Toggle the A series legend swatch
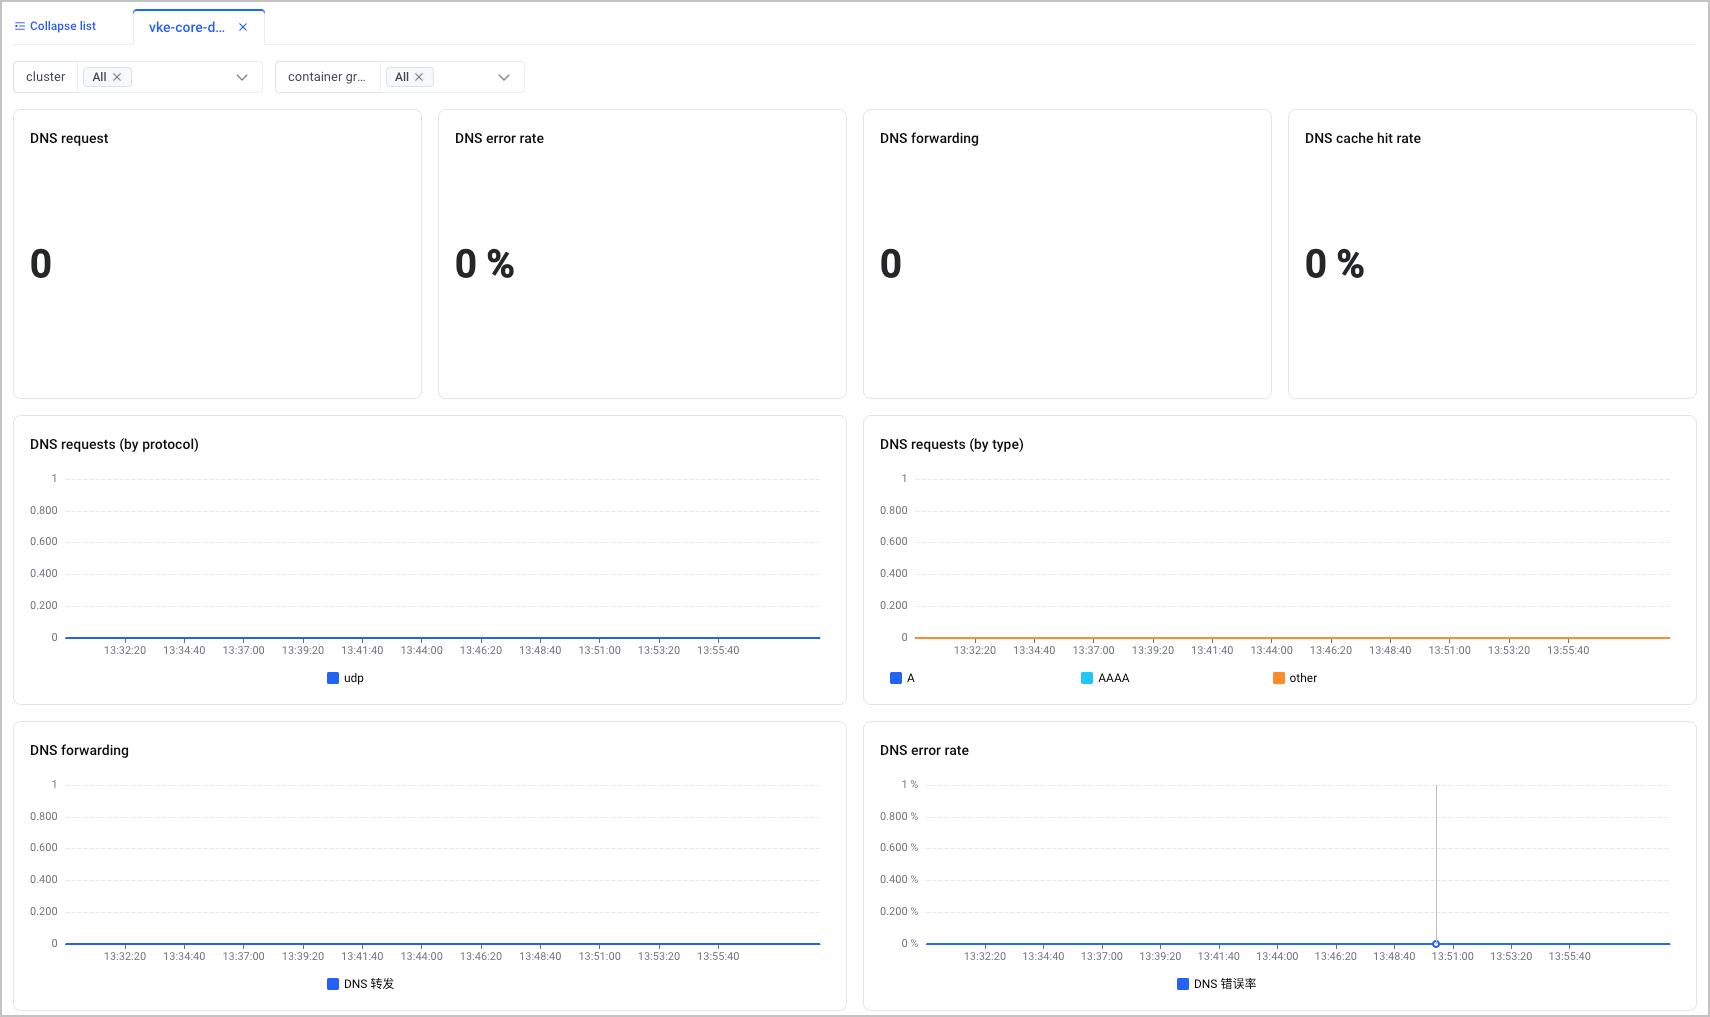 [896, 678]
